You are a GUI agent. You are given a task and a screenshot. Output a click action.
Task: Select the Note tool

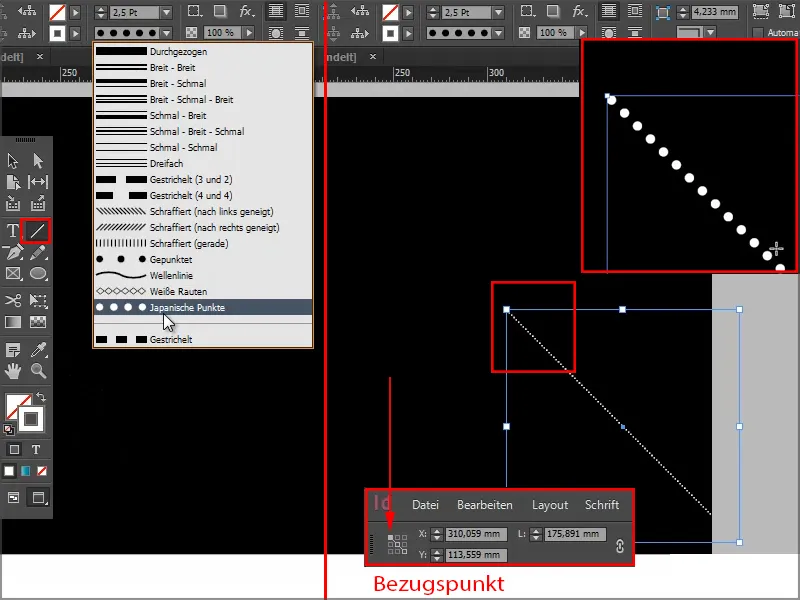[x=13, y=350]
